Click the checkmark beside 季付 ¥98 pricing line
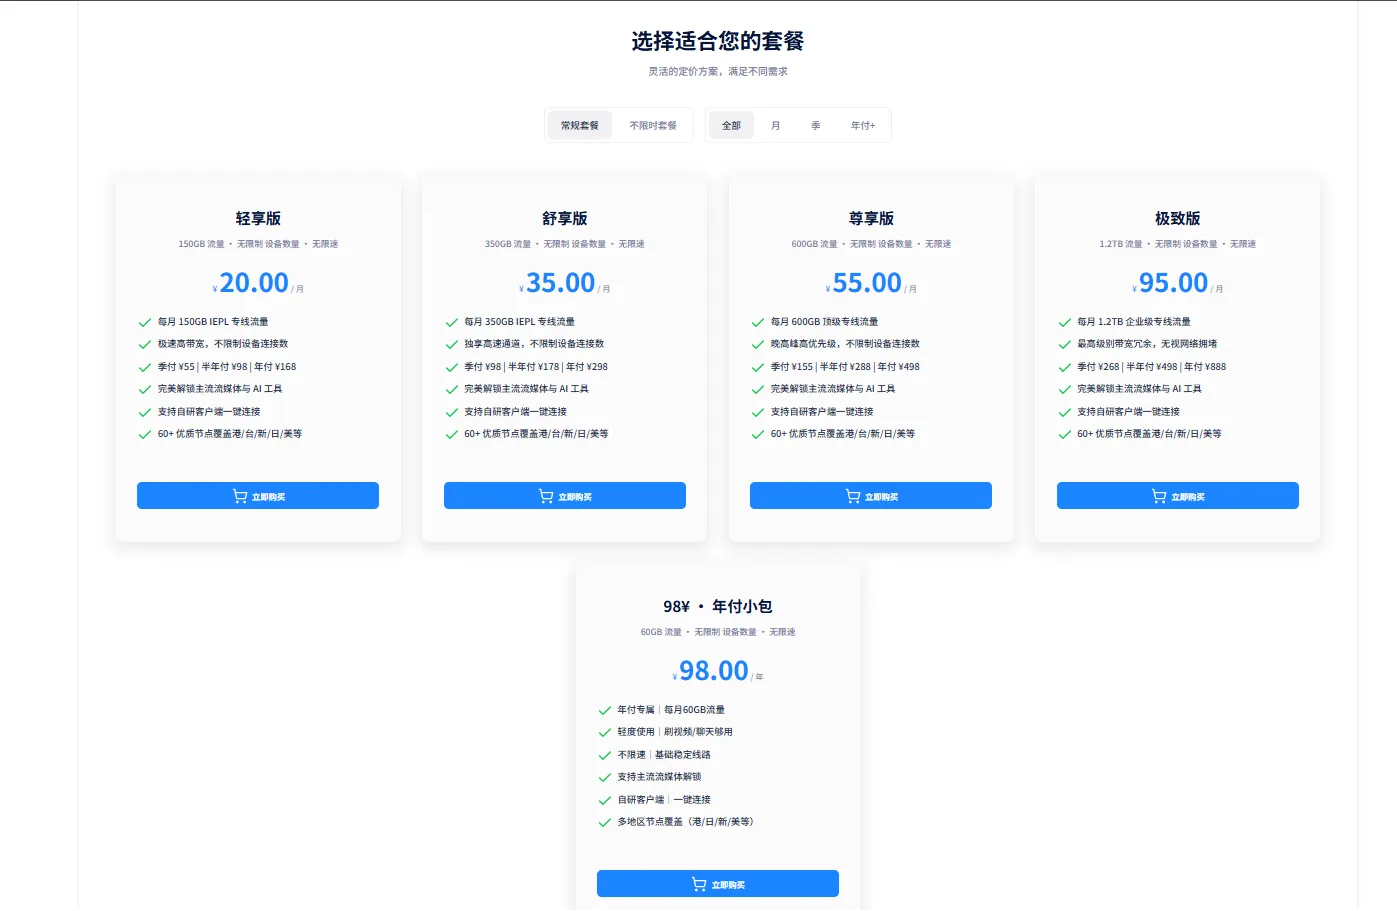Image resolution: width=1397 pixels, height=911 pixels. [452, 367]
